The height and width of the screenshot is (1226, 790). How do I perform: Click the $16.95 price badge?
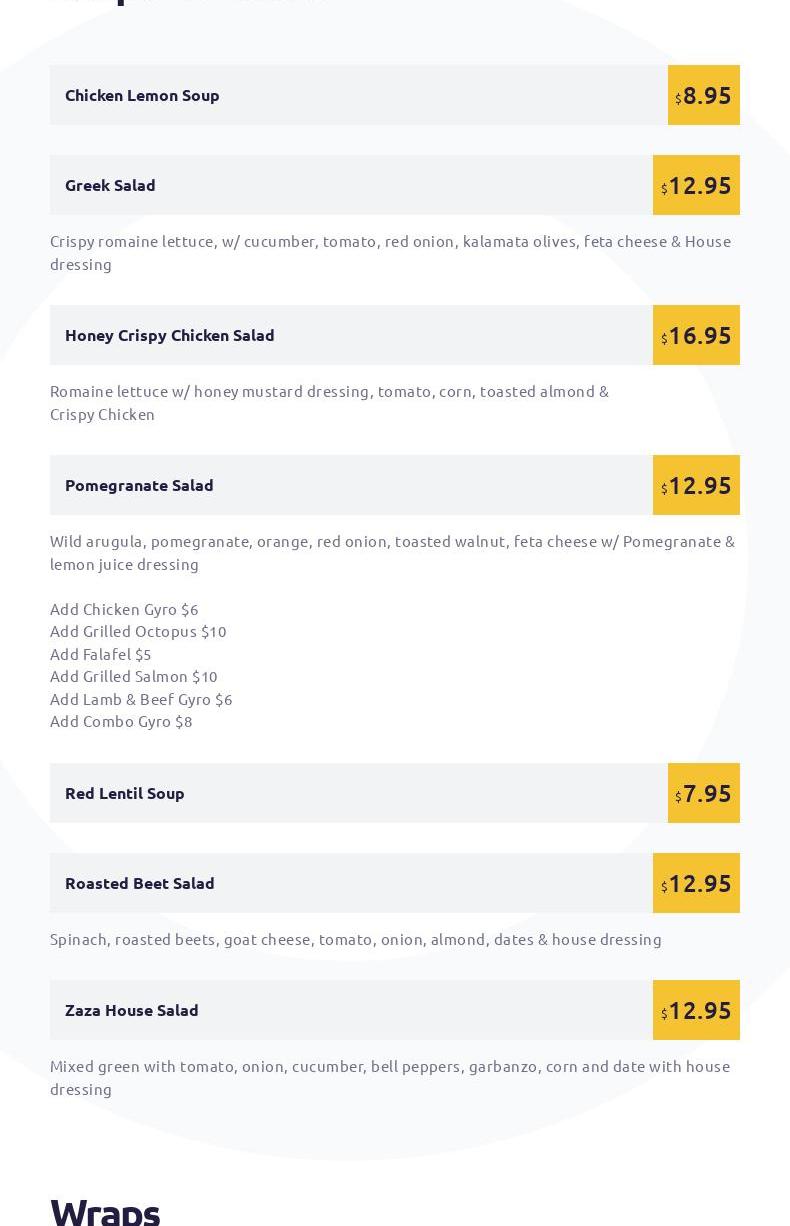pos(696,335)
